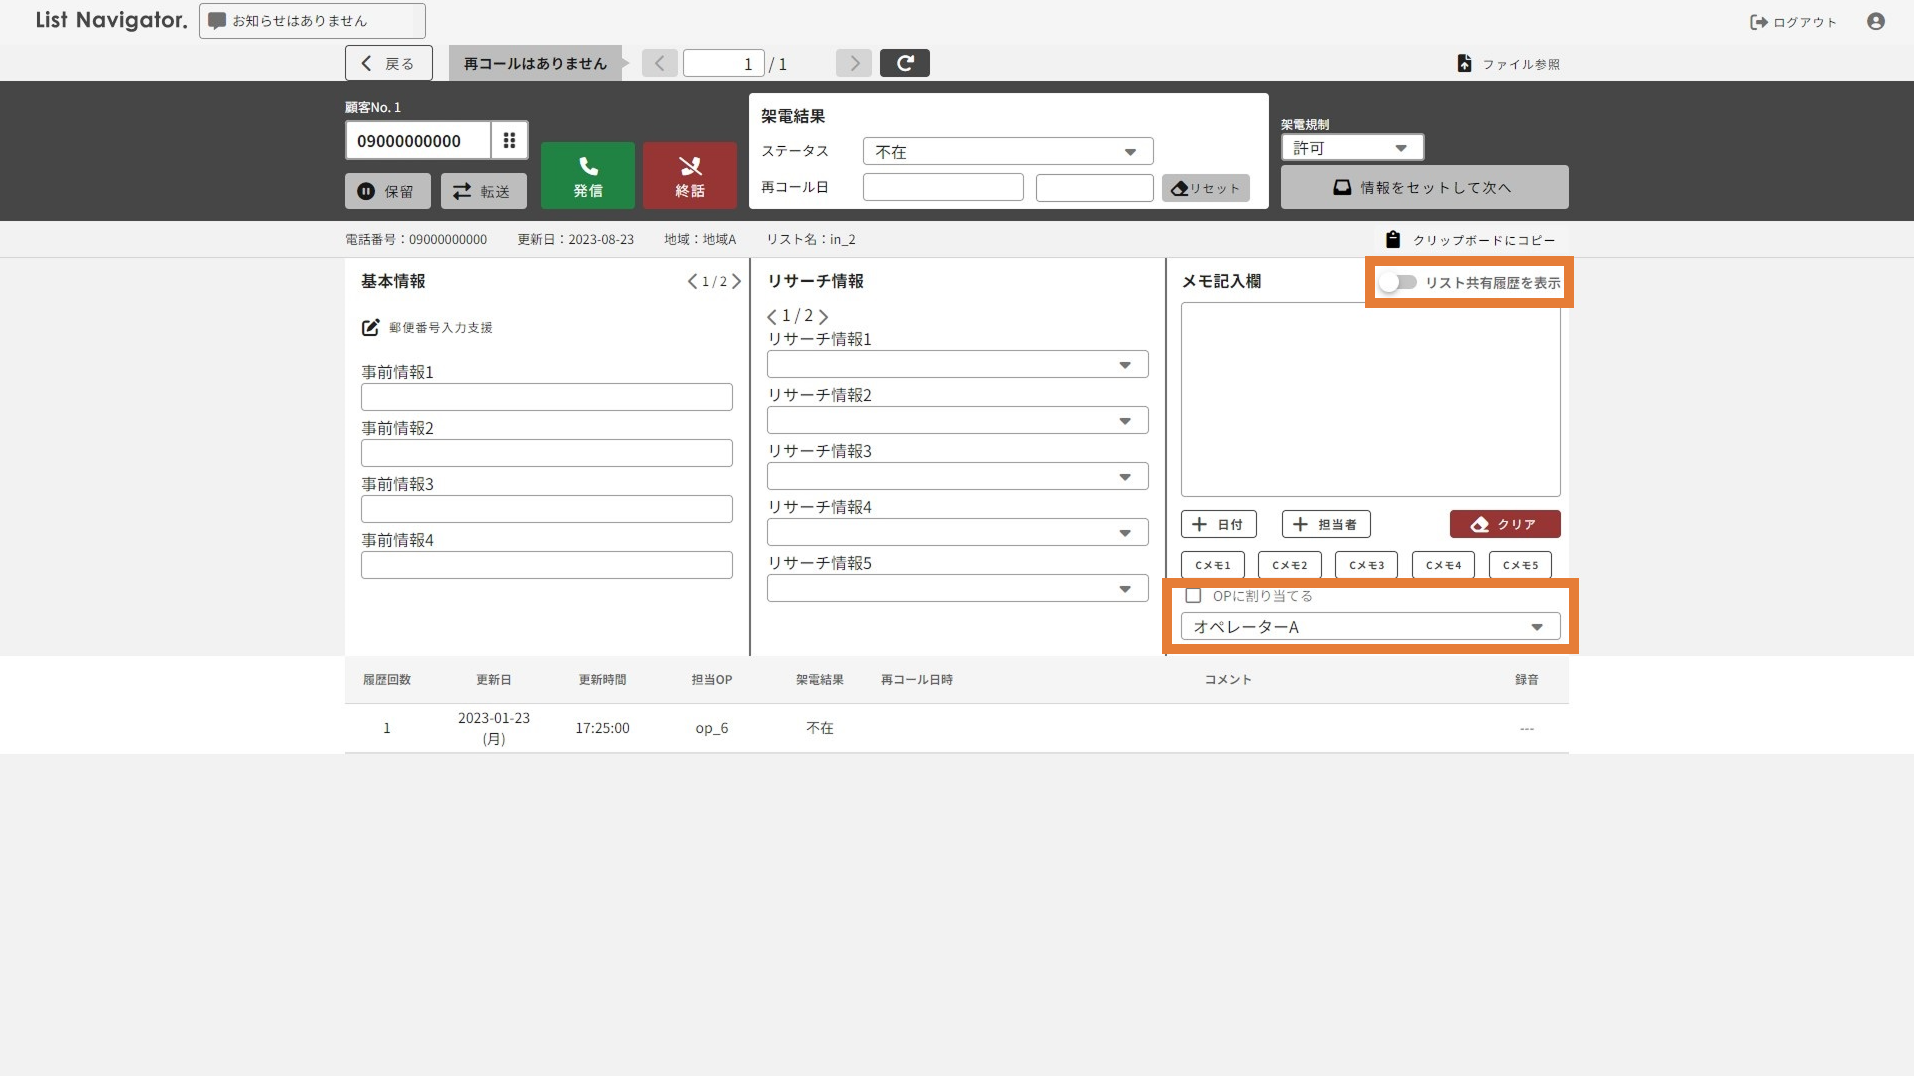Screen dimensions: 1914x1076
Task: Click the 事前情報1 input field
Action: tap(546, 397)
